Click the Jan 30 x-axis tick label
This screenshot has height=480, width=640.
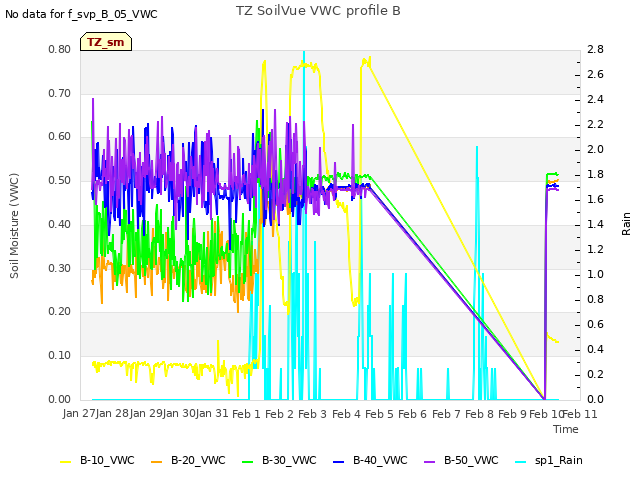pyautogui.click(x=179, y=413)
